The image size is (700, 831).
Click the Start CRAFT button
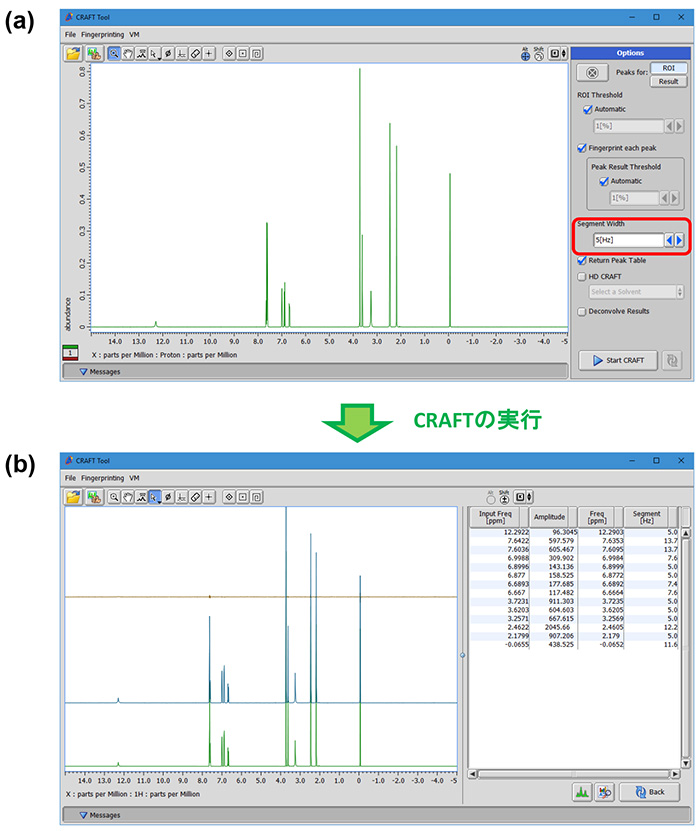coord(618,360)
